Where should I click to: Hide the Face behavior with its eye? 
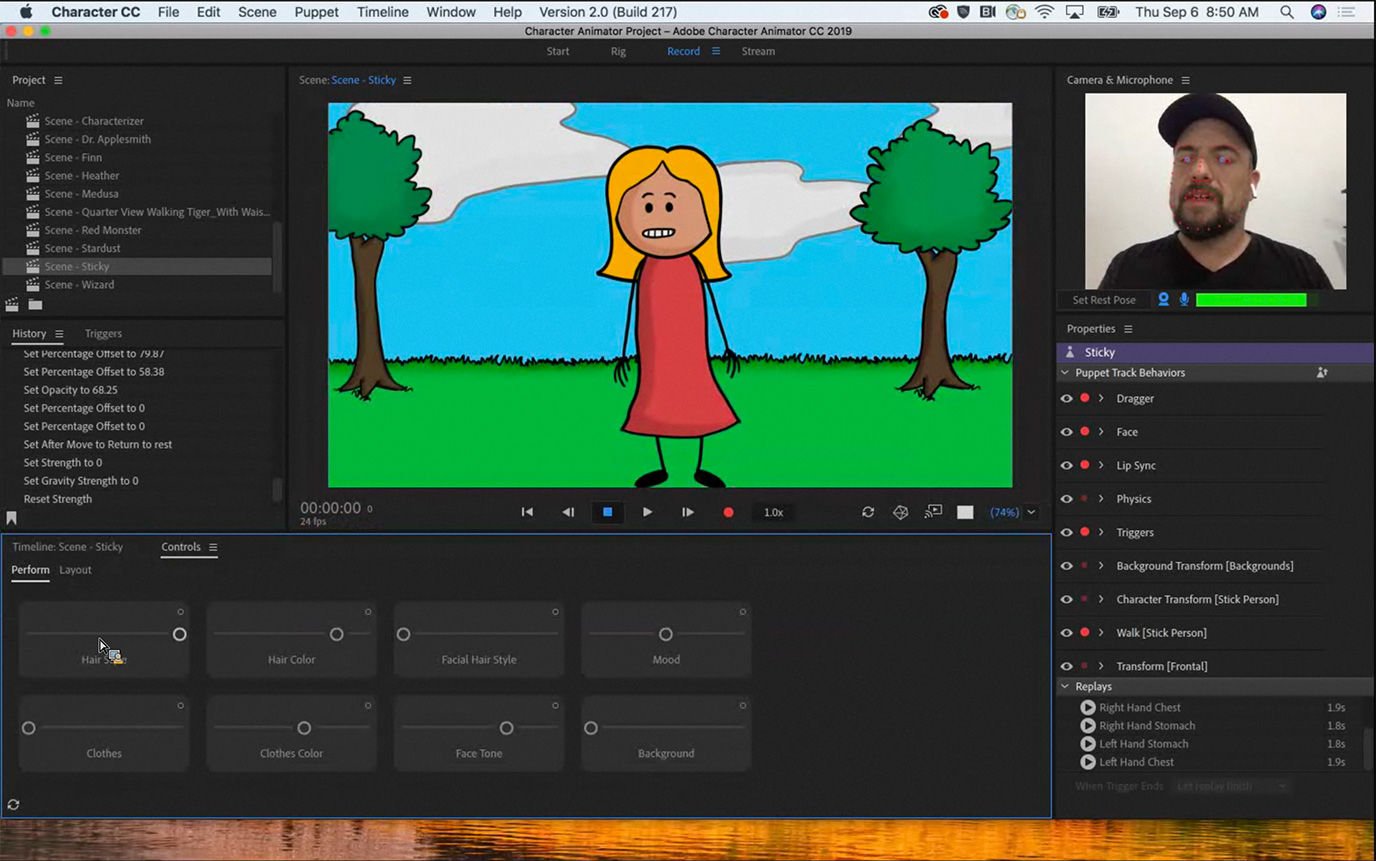[x=1066, y=432]
